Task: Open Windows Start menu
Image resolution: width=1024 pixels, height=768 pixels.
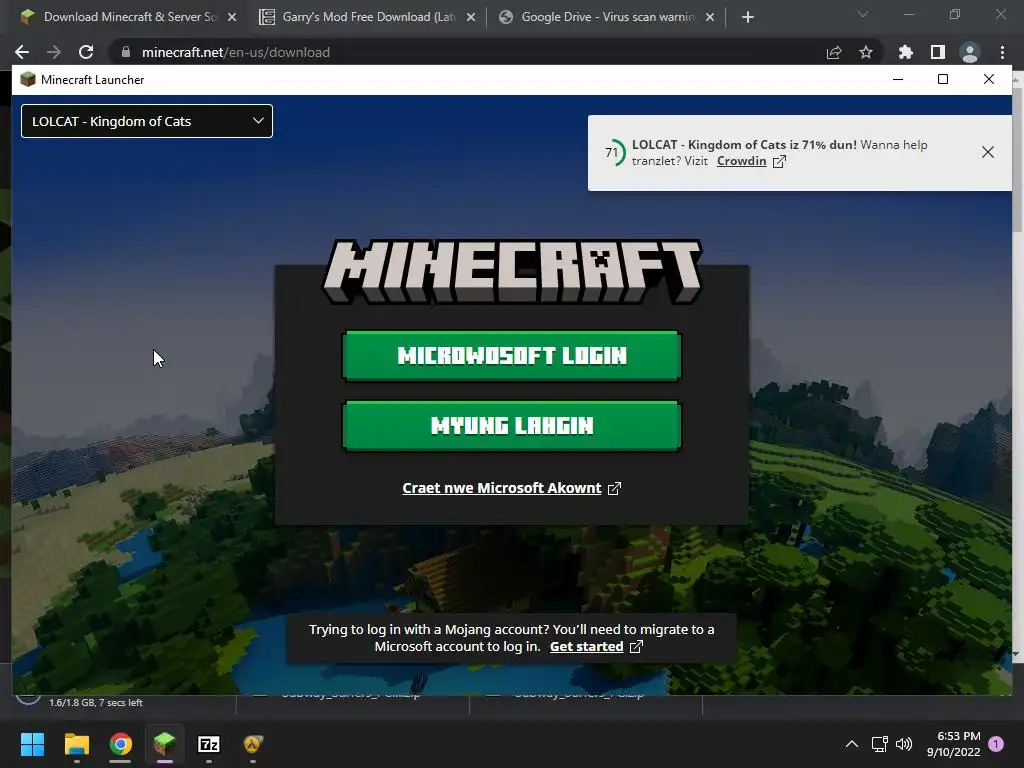Action: point(32,744)
